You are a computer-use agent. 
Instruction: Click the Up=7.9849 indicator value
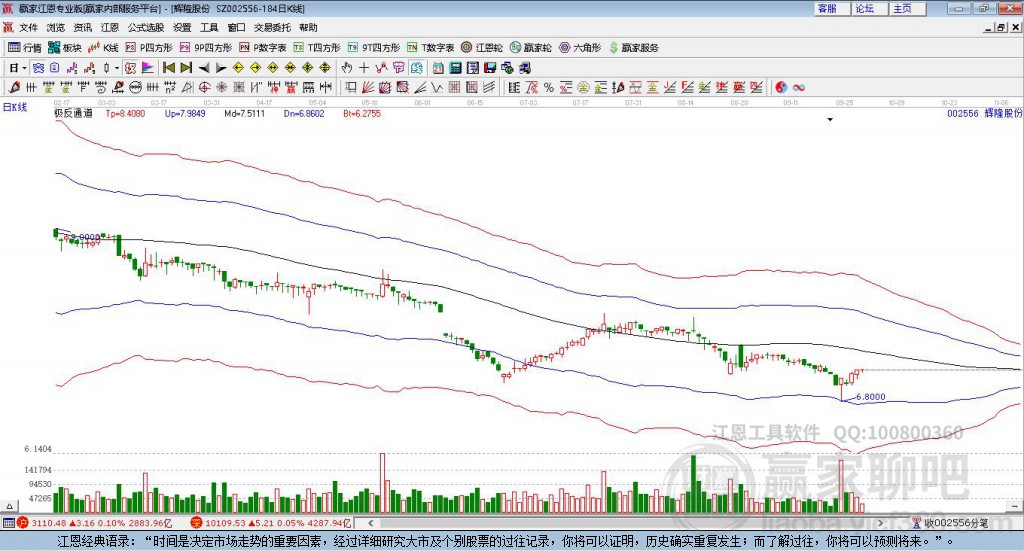coord(185,114)
